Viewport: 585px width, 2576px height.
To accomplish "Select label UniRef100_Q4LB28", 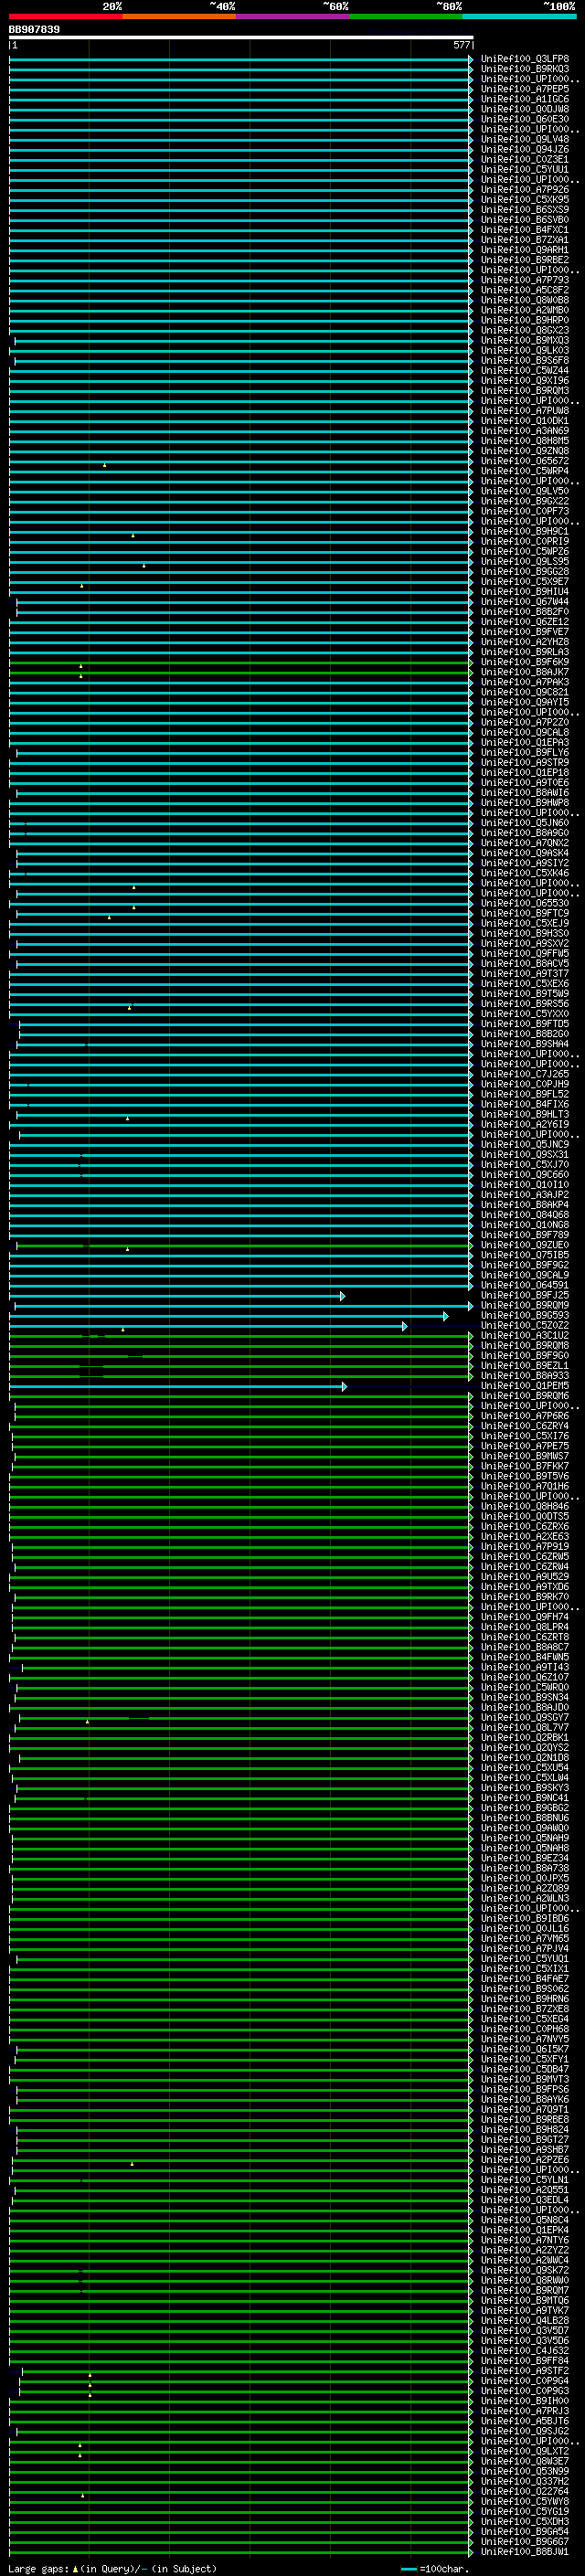I will point(525,2320).
